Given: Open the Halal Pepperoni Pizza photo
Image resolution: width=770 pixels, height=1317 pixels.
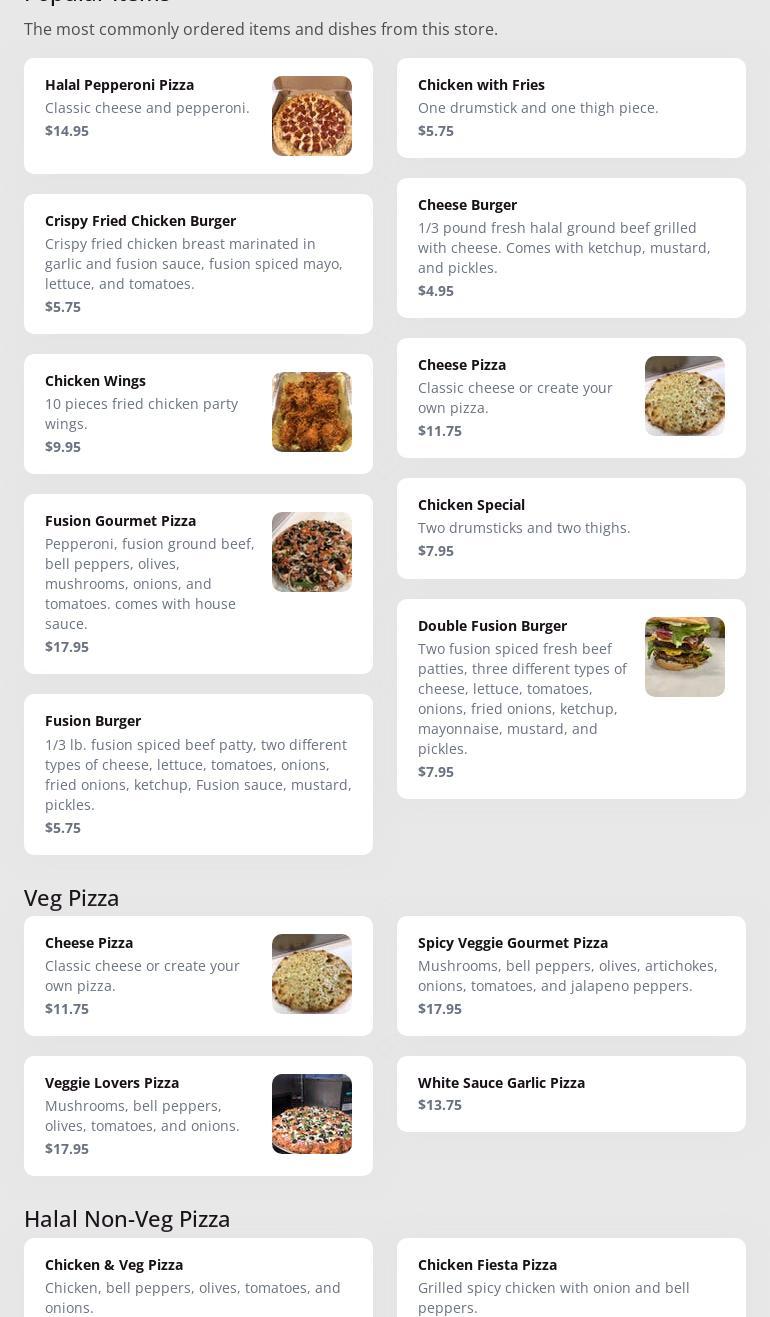Looking at the screenshot, I should [x=312, y=116].
